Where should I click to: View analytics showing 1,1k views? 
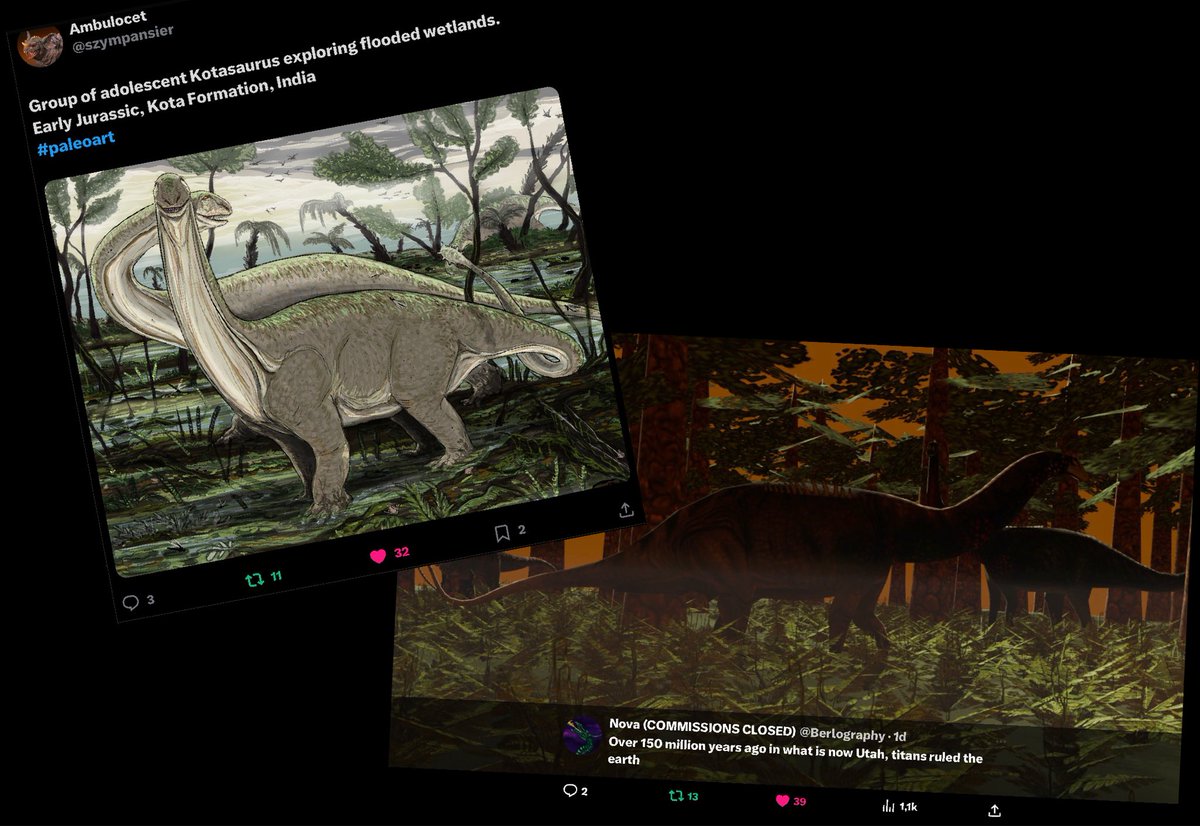(900, 806)
